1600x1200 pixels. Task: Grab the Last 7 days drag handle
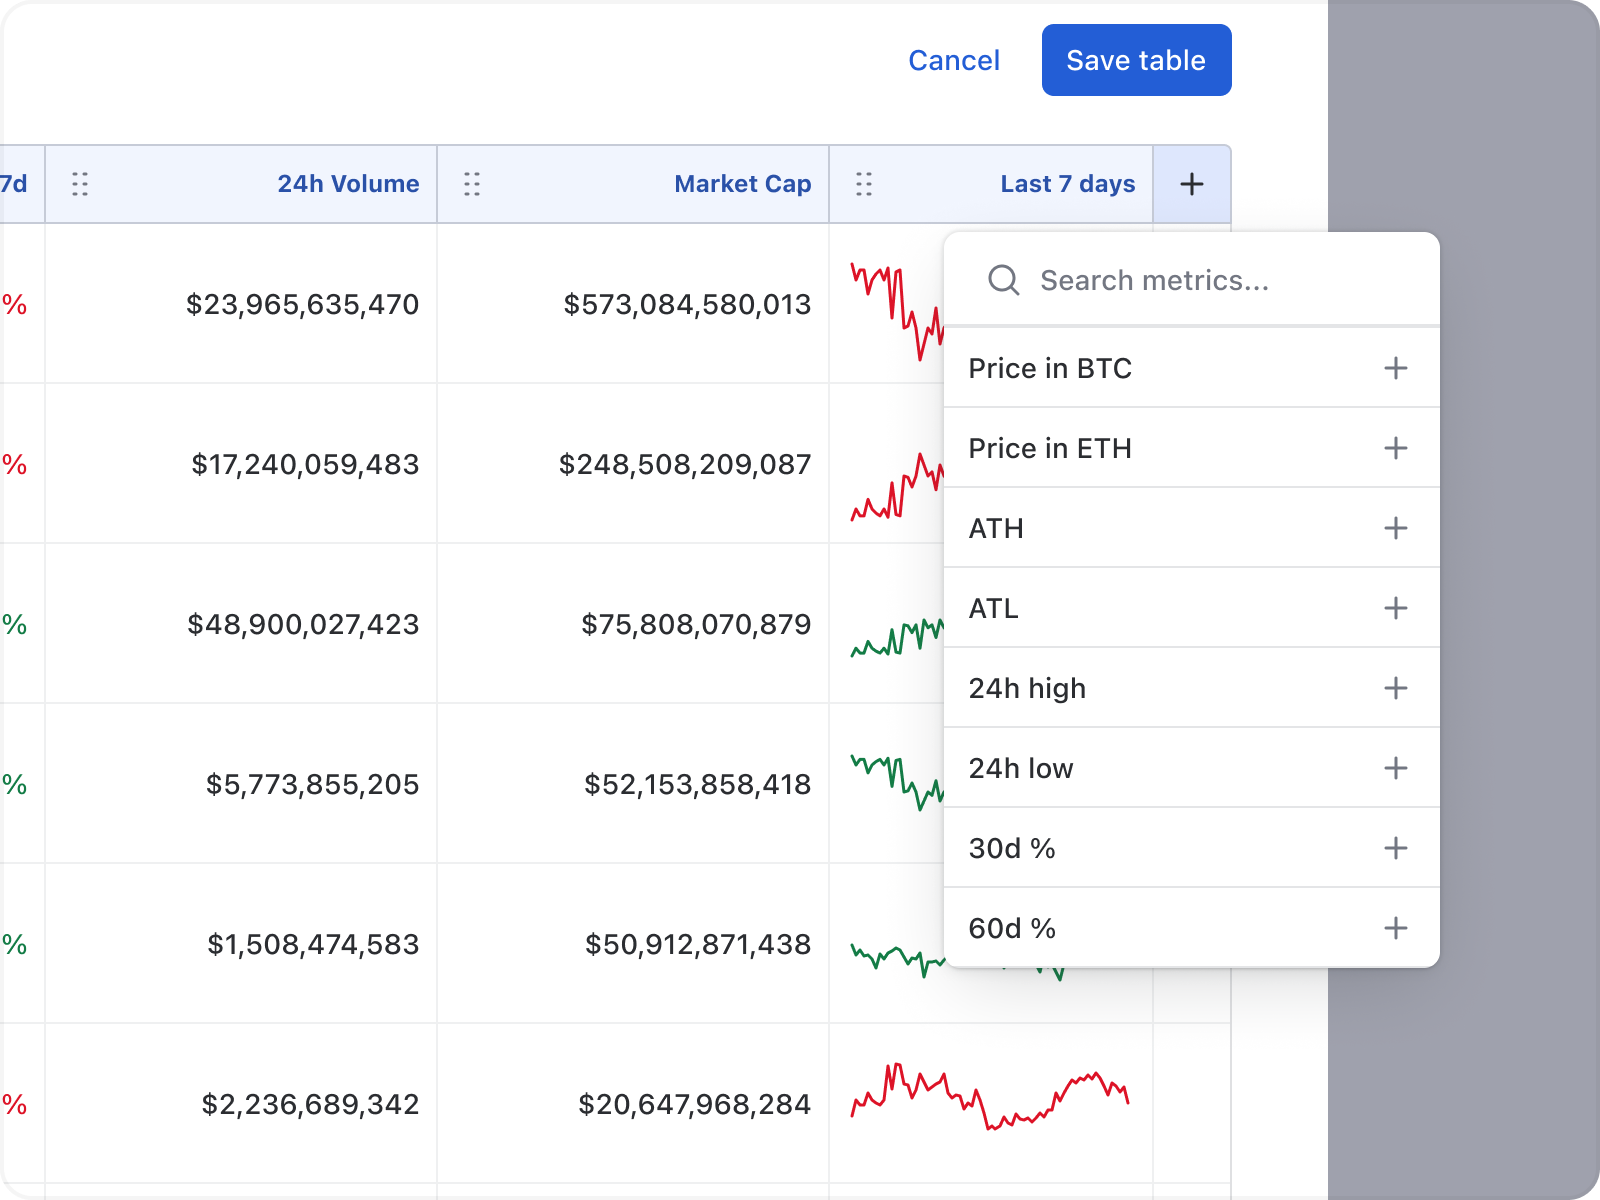pyautogui.click(x=864, y=184)
